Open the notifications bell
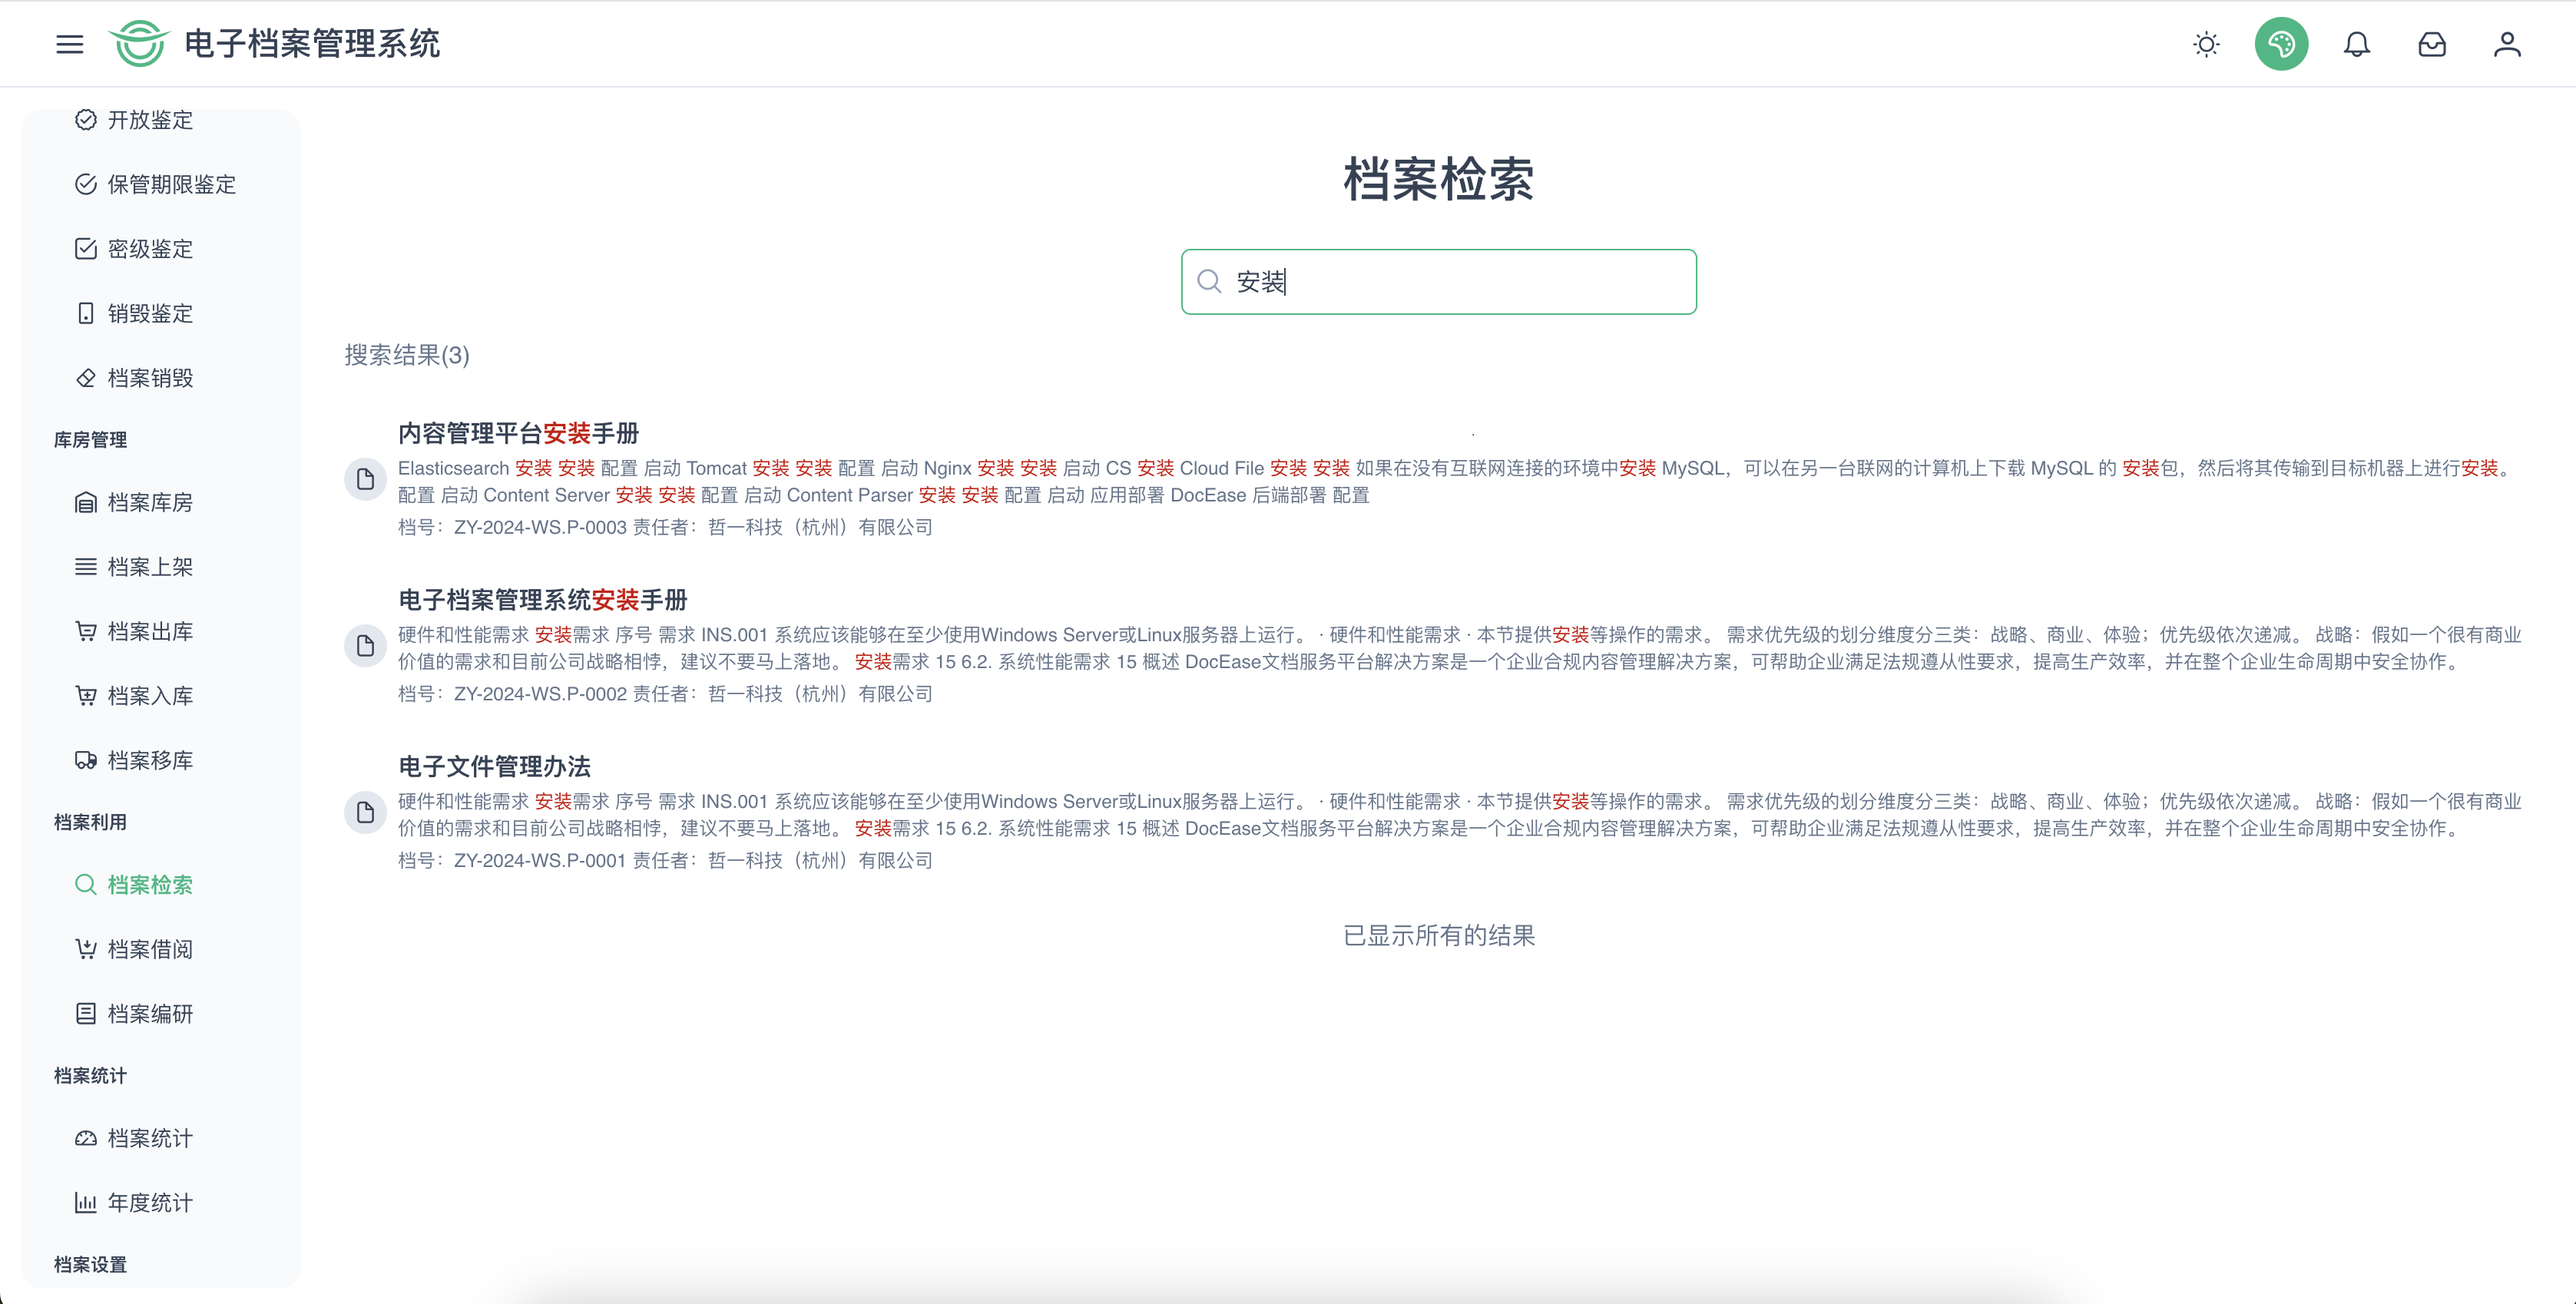 click(2357, 44)
